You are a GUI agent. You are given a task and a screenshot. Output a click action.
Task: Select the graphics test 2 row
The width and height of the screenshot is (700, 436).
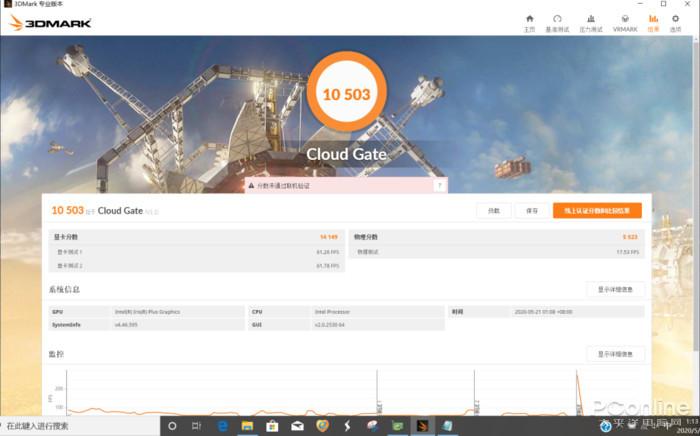pyautogui.click(x=196, y=266)
